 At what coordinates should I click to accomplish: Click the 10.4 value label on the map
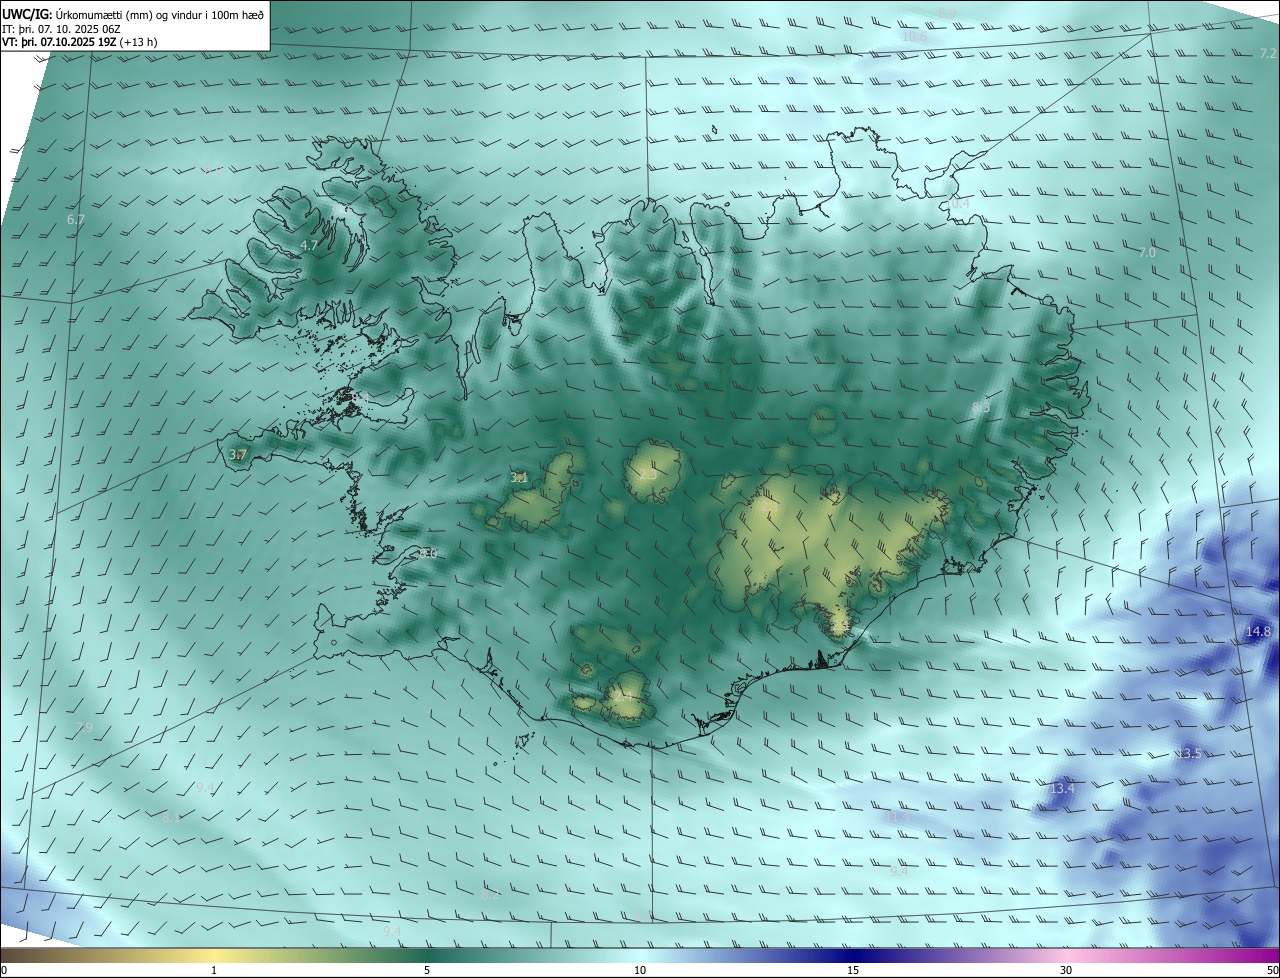[956, 203]
